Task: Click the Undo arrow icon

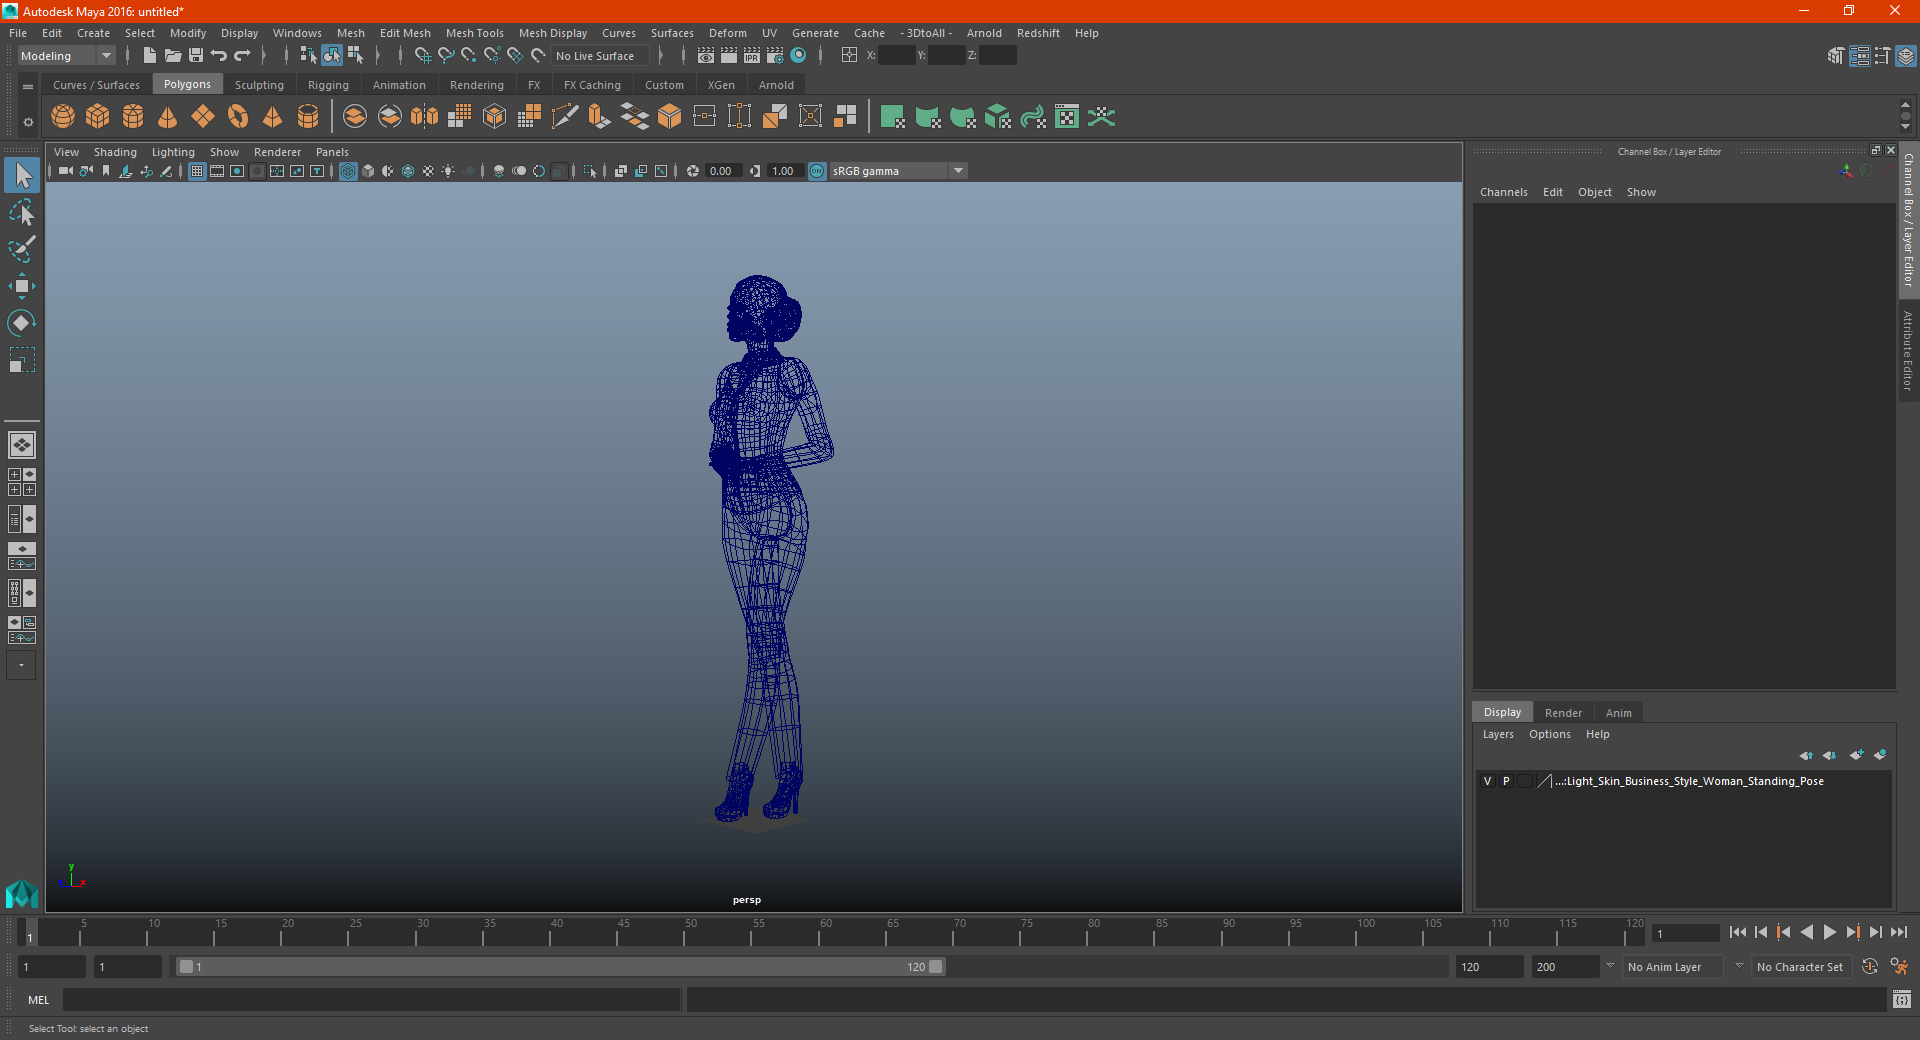Action: coord(219,56)
